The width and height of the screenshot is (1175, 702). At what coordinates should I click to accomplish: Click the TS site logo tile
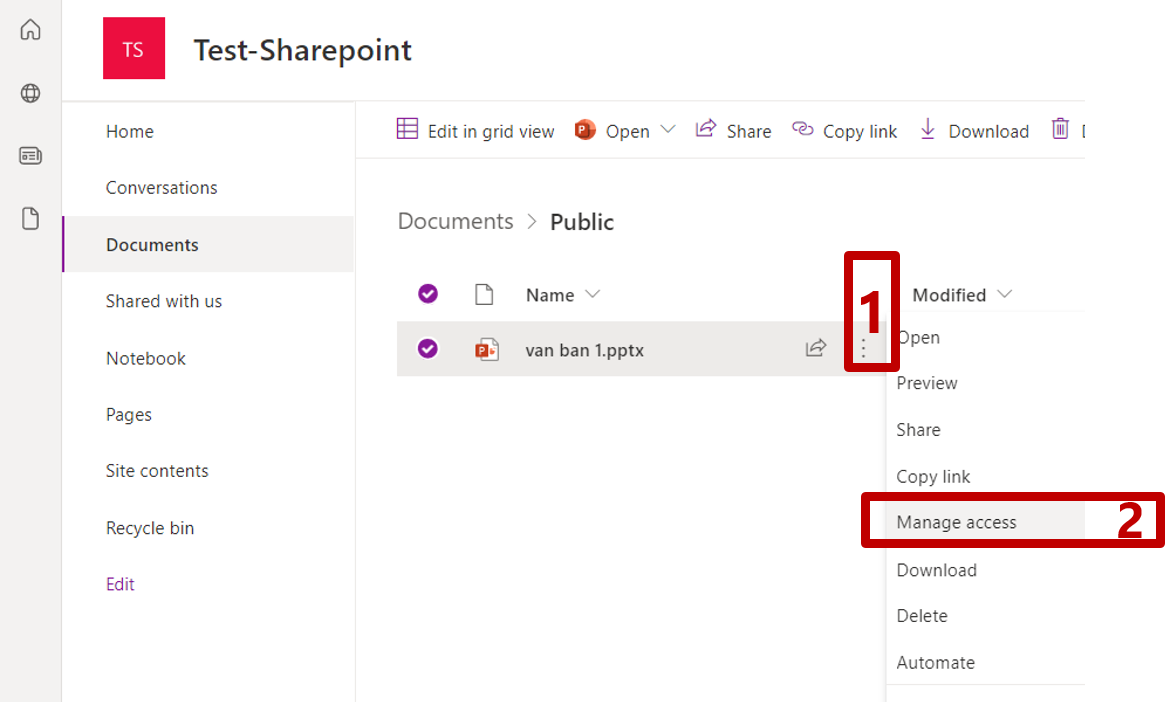click(133, 49)
